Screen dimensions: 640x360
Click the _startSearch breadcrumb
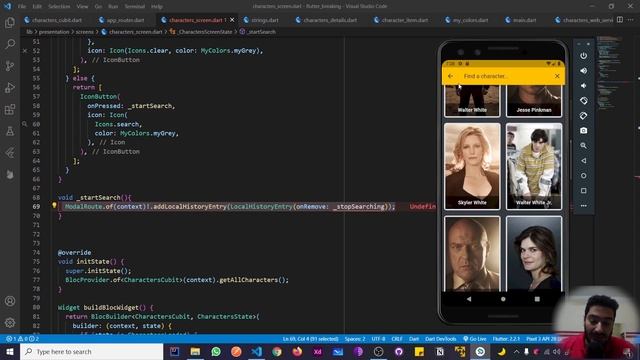[x=261, y=31]
